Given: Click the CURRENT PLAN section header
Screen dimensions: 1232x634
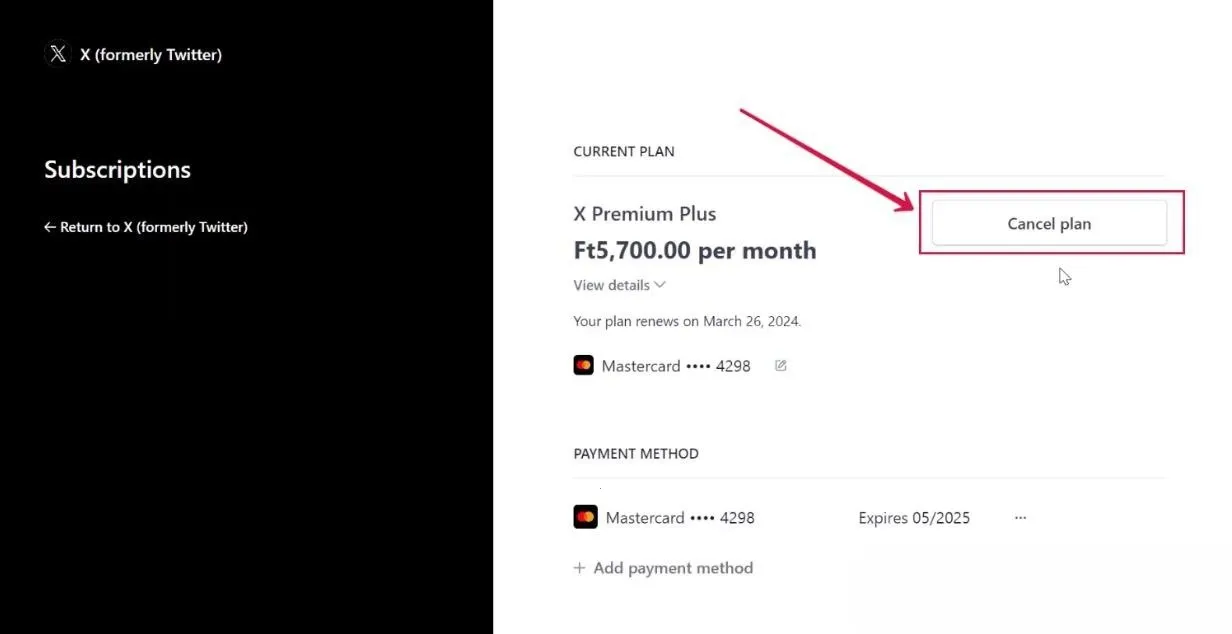Looking at the screenshot, I should pos(624,152).
